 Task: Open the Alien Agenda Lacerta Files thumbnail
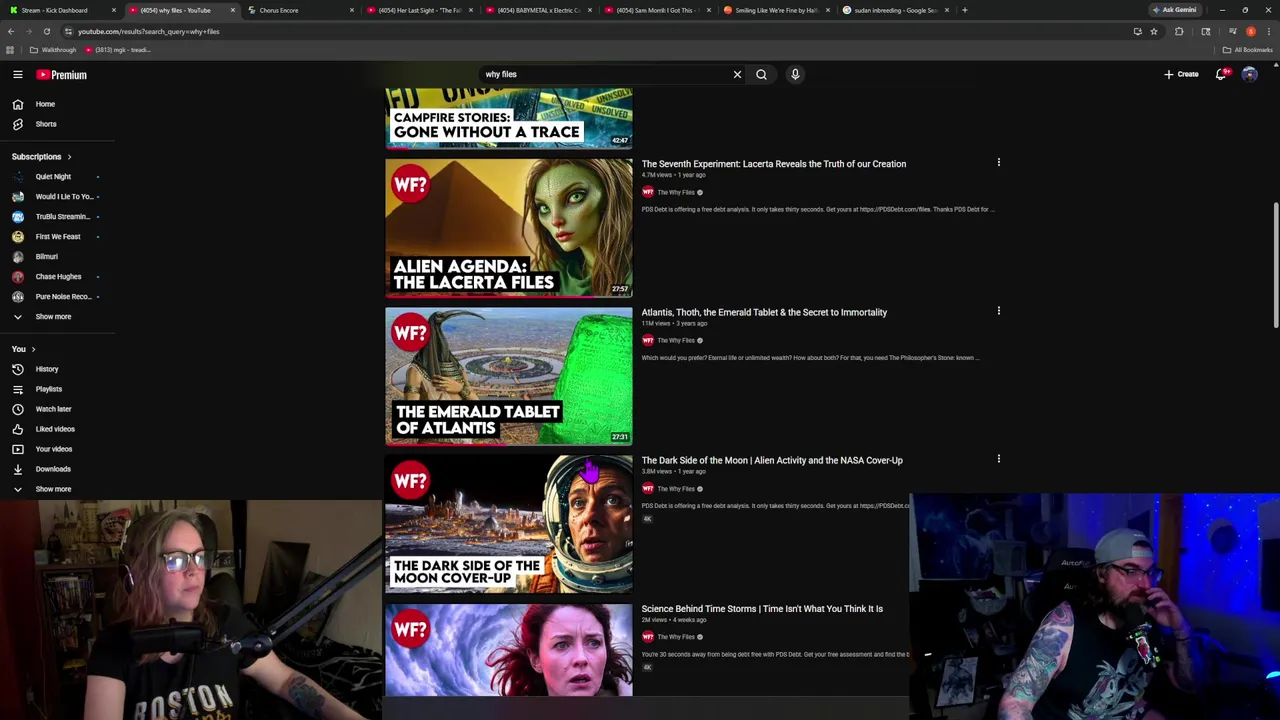point(509,228)
